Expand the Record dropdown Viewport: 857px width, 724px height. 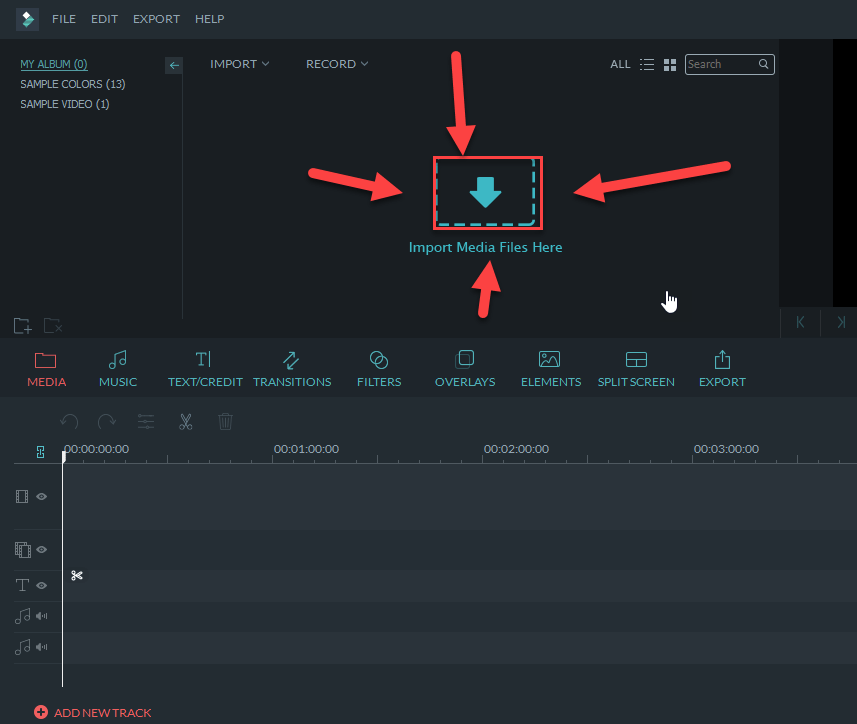click(x=337, y=64)
